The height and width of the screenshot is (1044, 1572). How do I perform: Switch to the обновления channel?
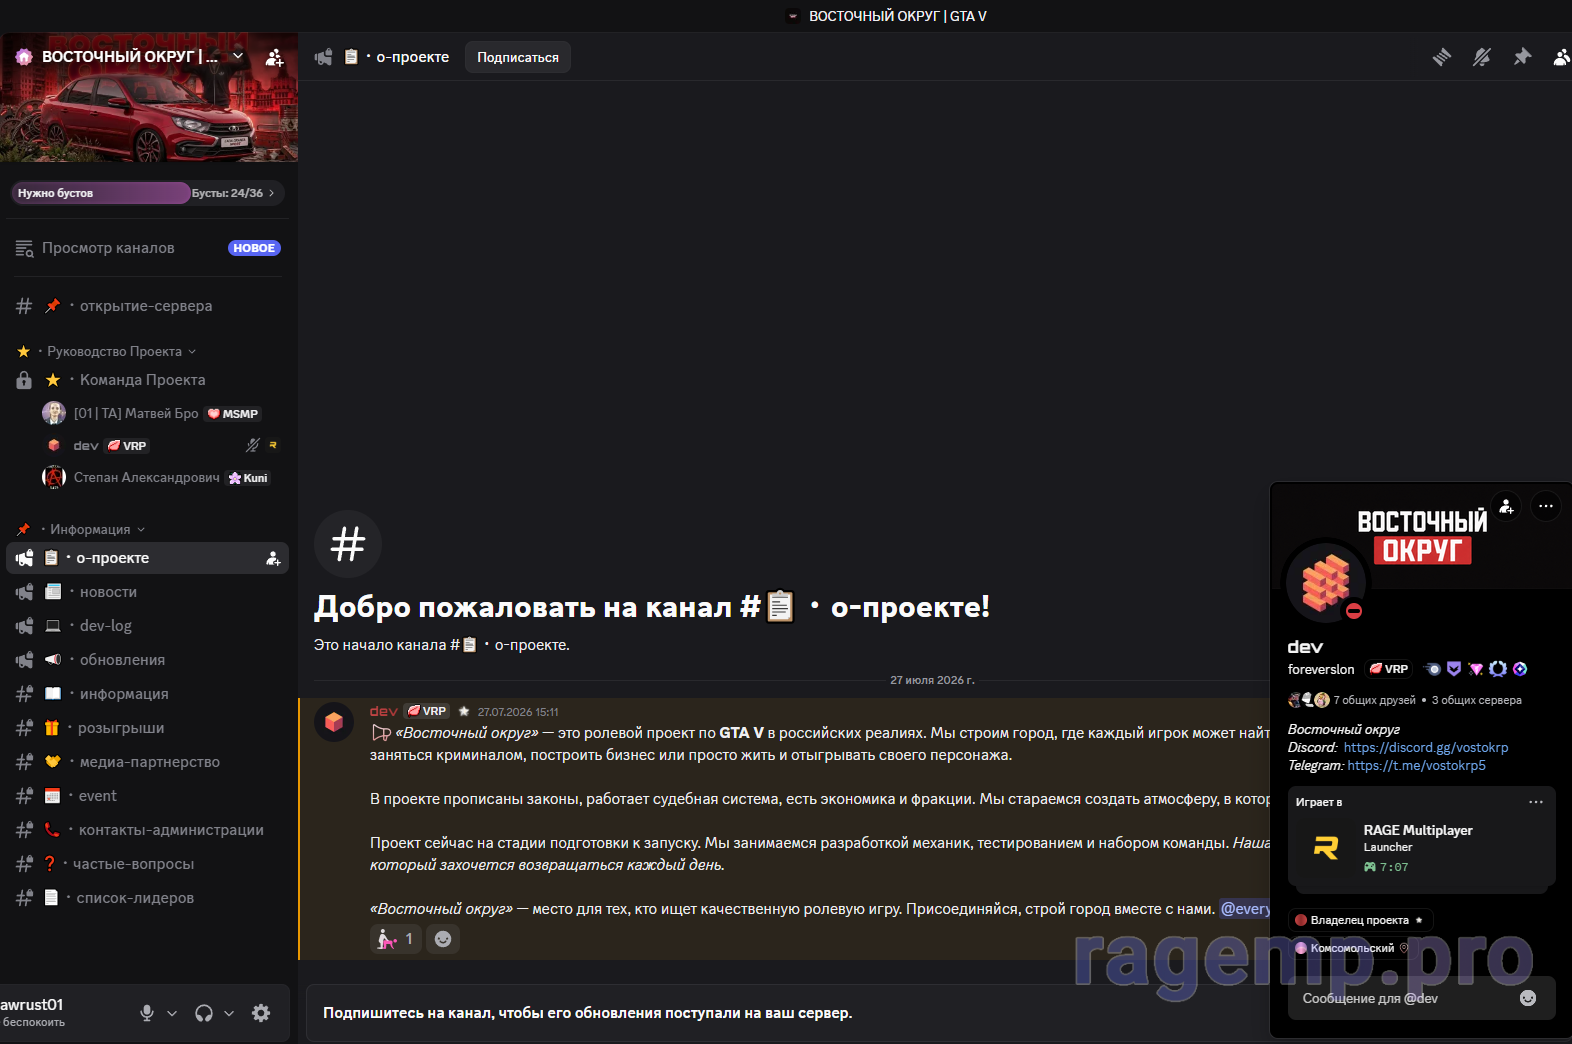click(x=148, y=660)
